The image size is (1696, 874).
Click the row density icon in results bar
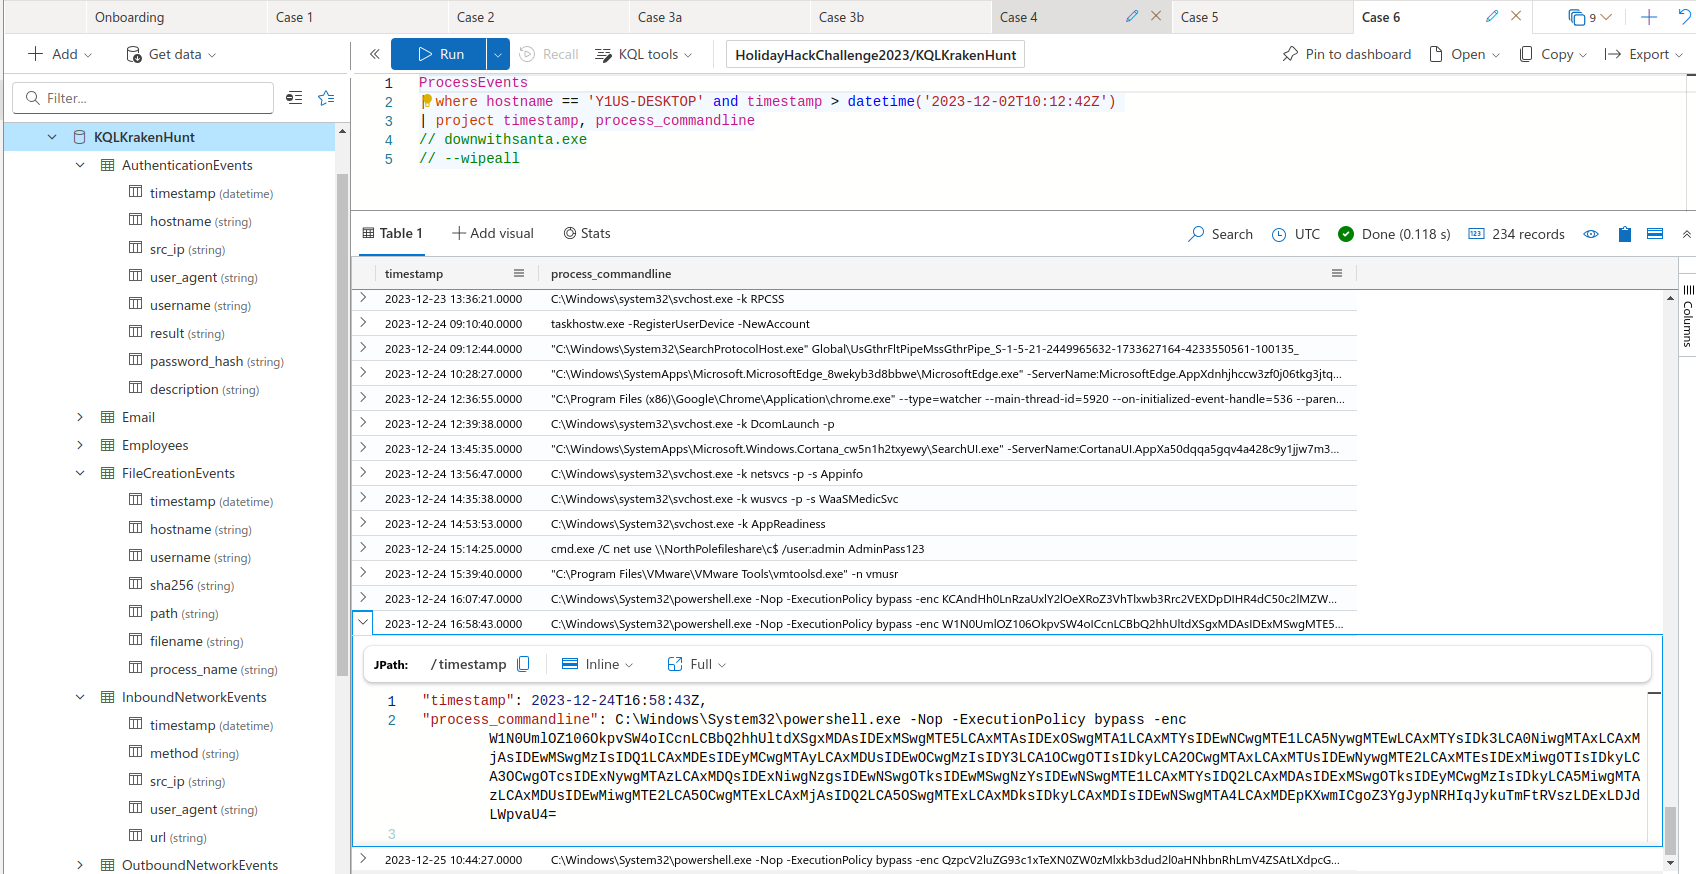(x=1655, y=234)
